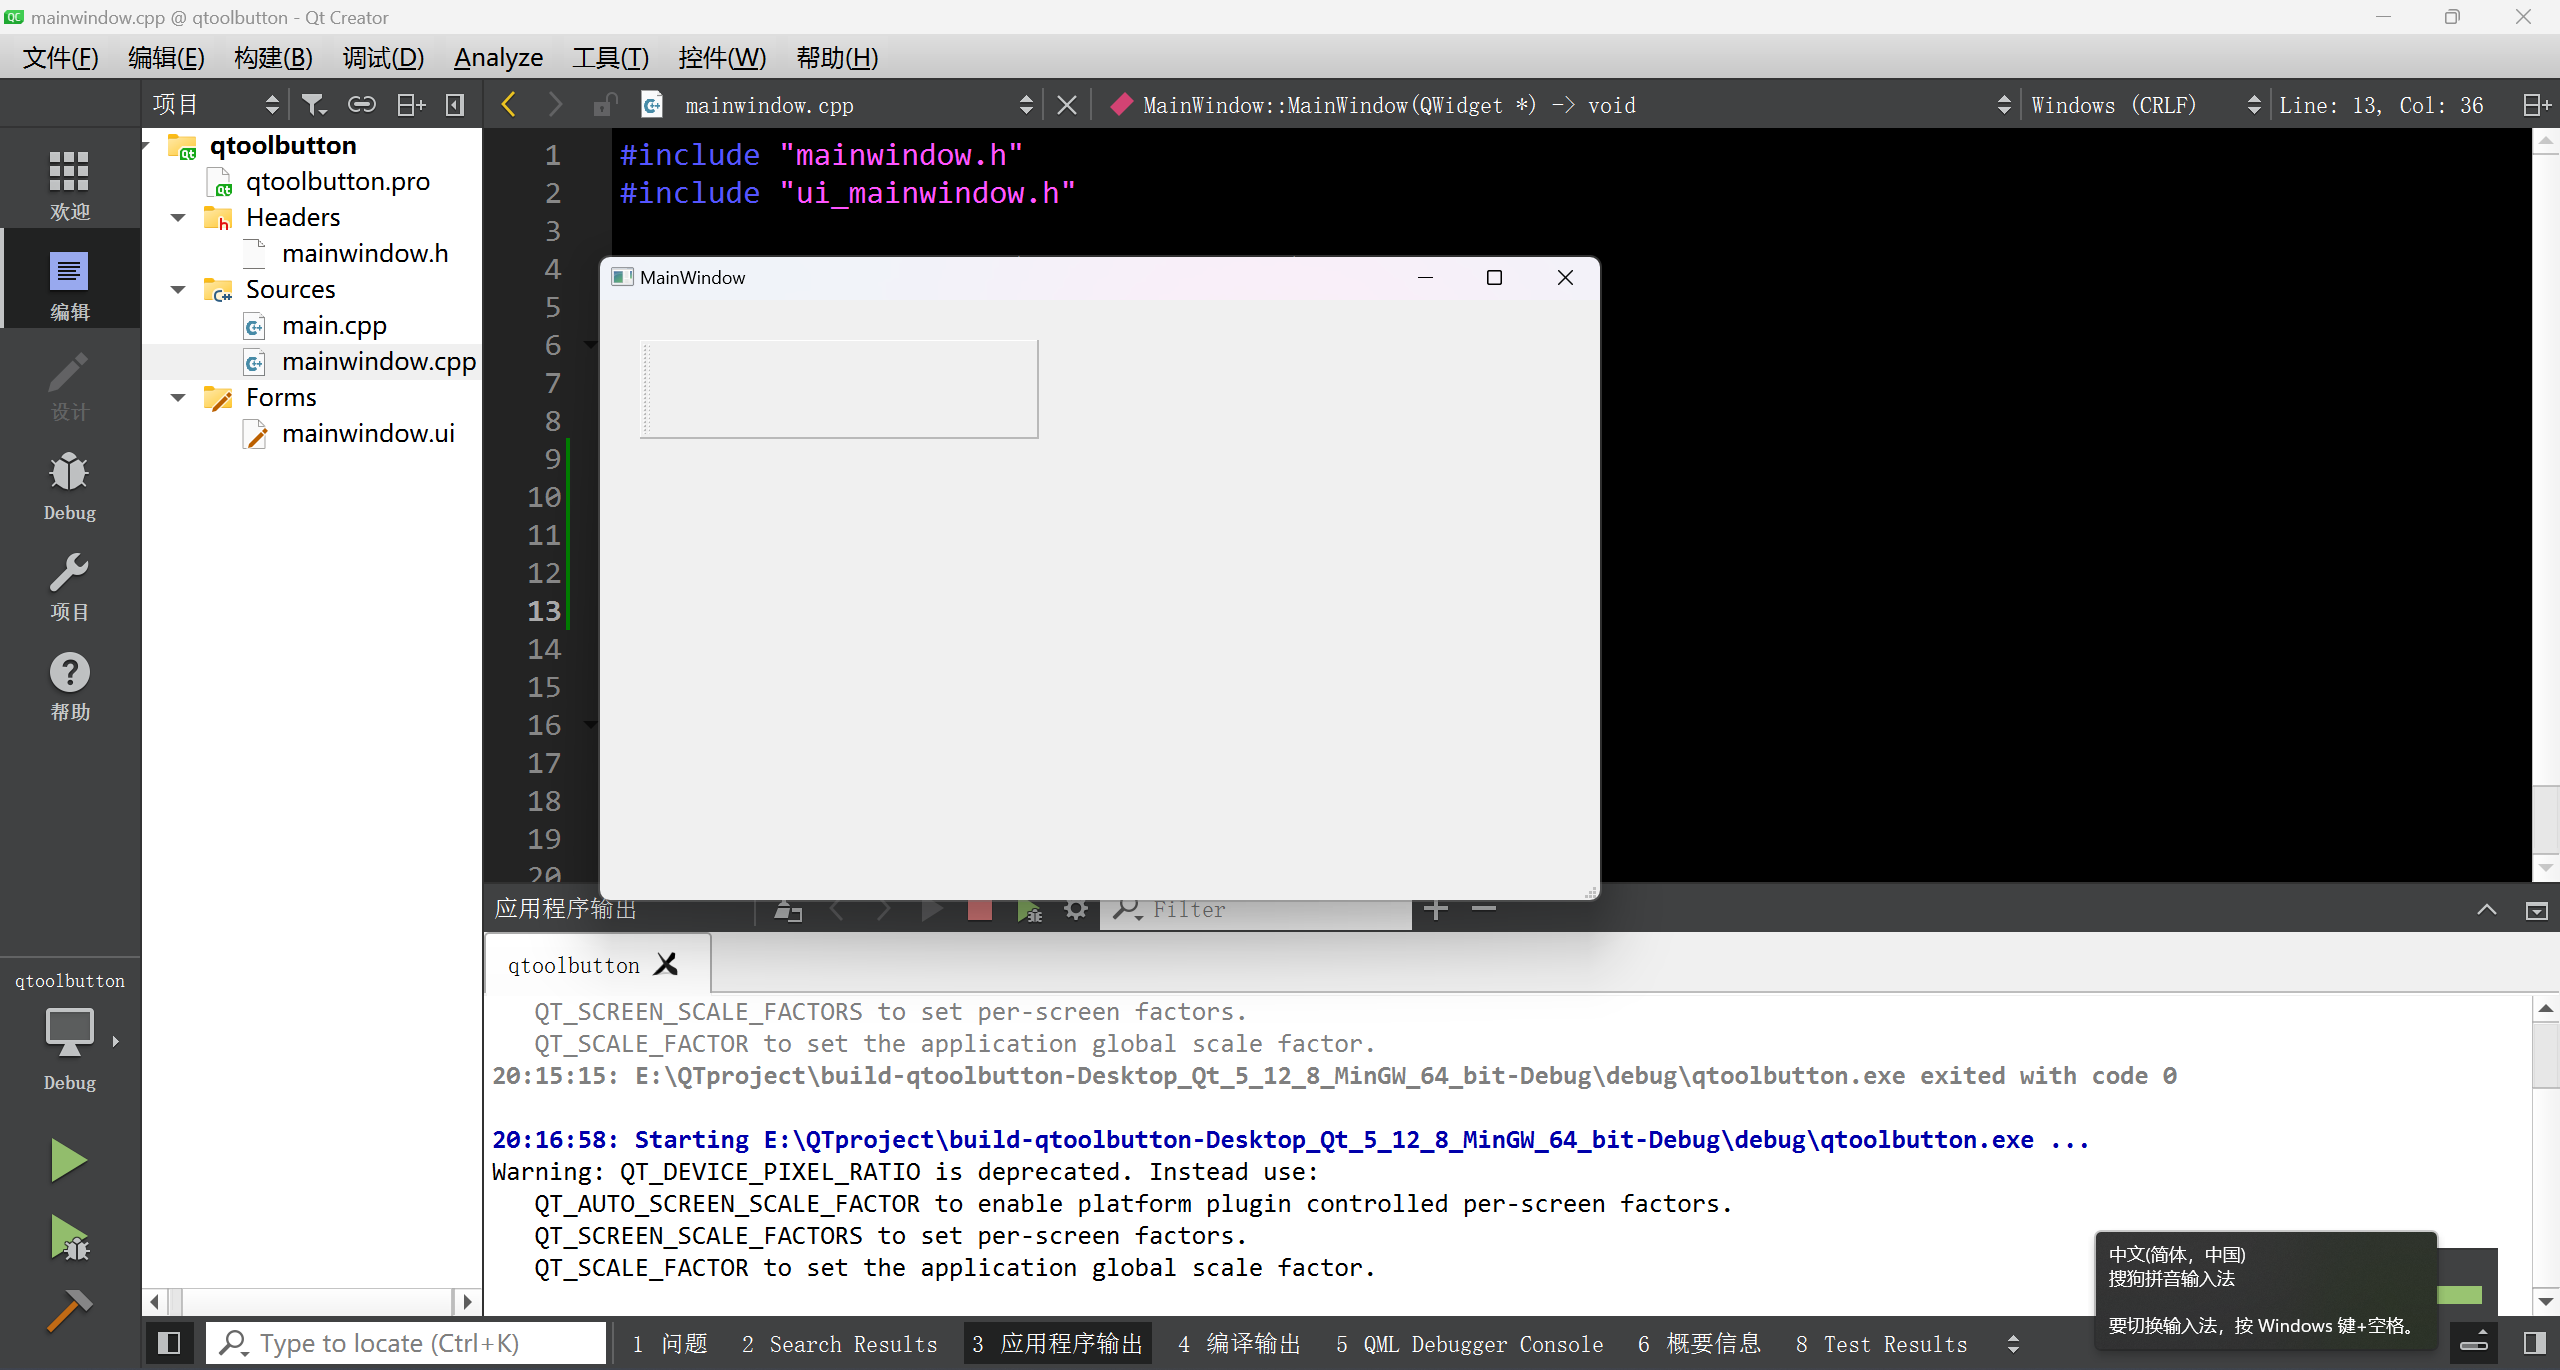
Task: Run the project with the green play icon
Action: (x=68, y=1158)
